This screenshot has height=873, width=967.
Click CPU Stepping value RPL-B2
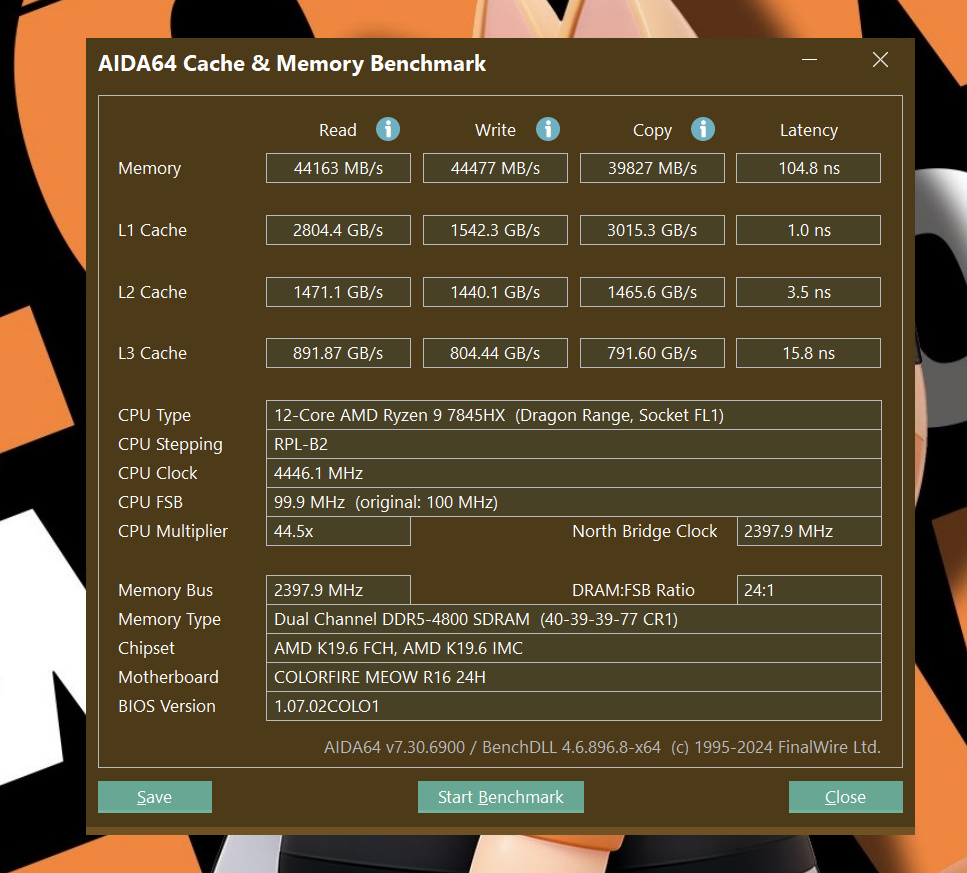pos(574,444)
